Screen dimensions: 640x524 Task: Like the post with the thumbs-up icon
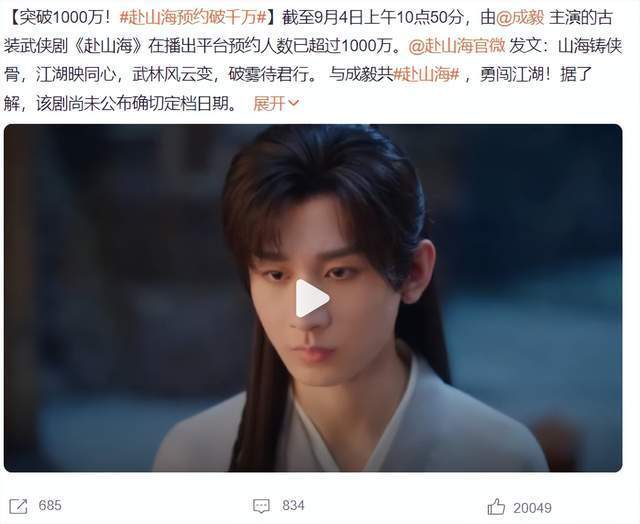point(496,507)
